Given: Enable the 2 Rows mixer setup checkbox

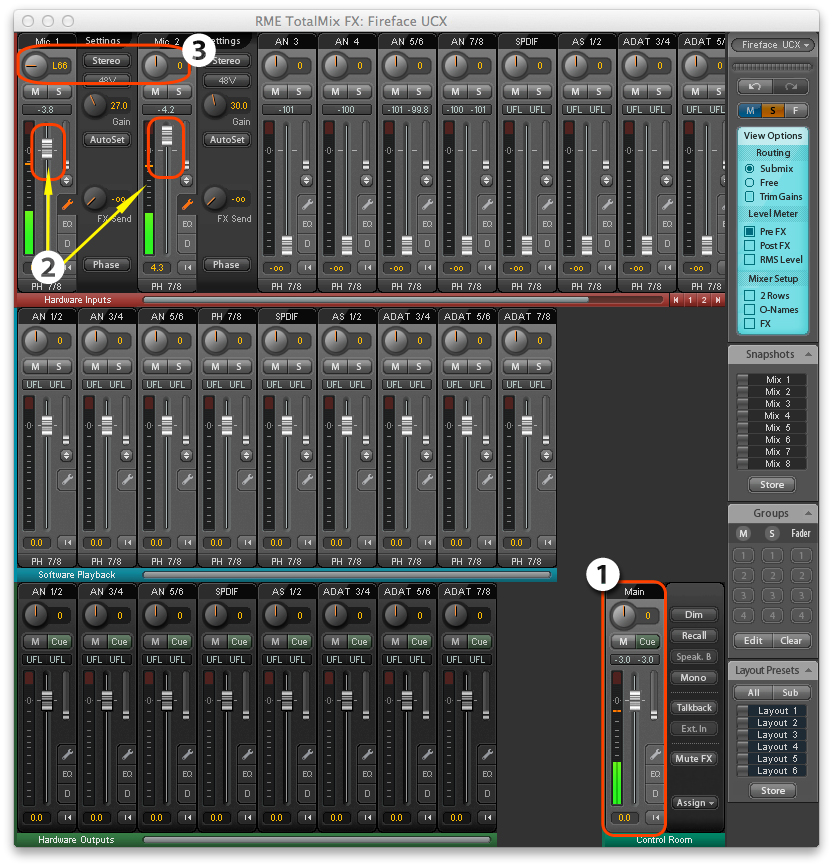Looking at the screenshot, I should coord(750,296).
